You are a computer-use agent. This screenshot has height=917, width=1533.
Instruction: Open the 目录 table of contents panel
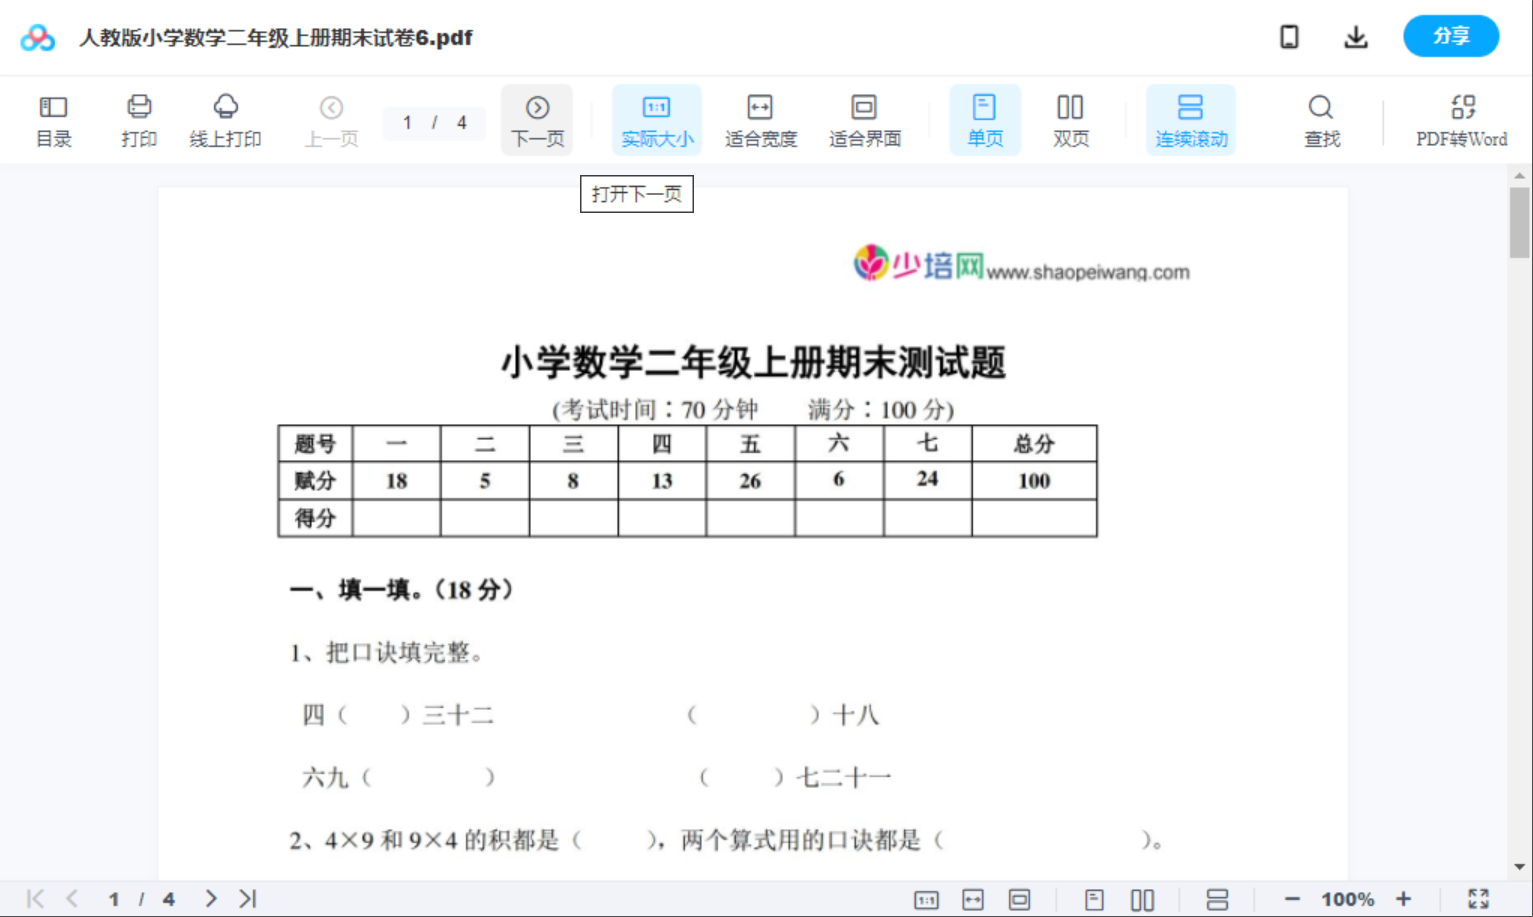click(x=53, y=119)
